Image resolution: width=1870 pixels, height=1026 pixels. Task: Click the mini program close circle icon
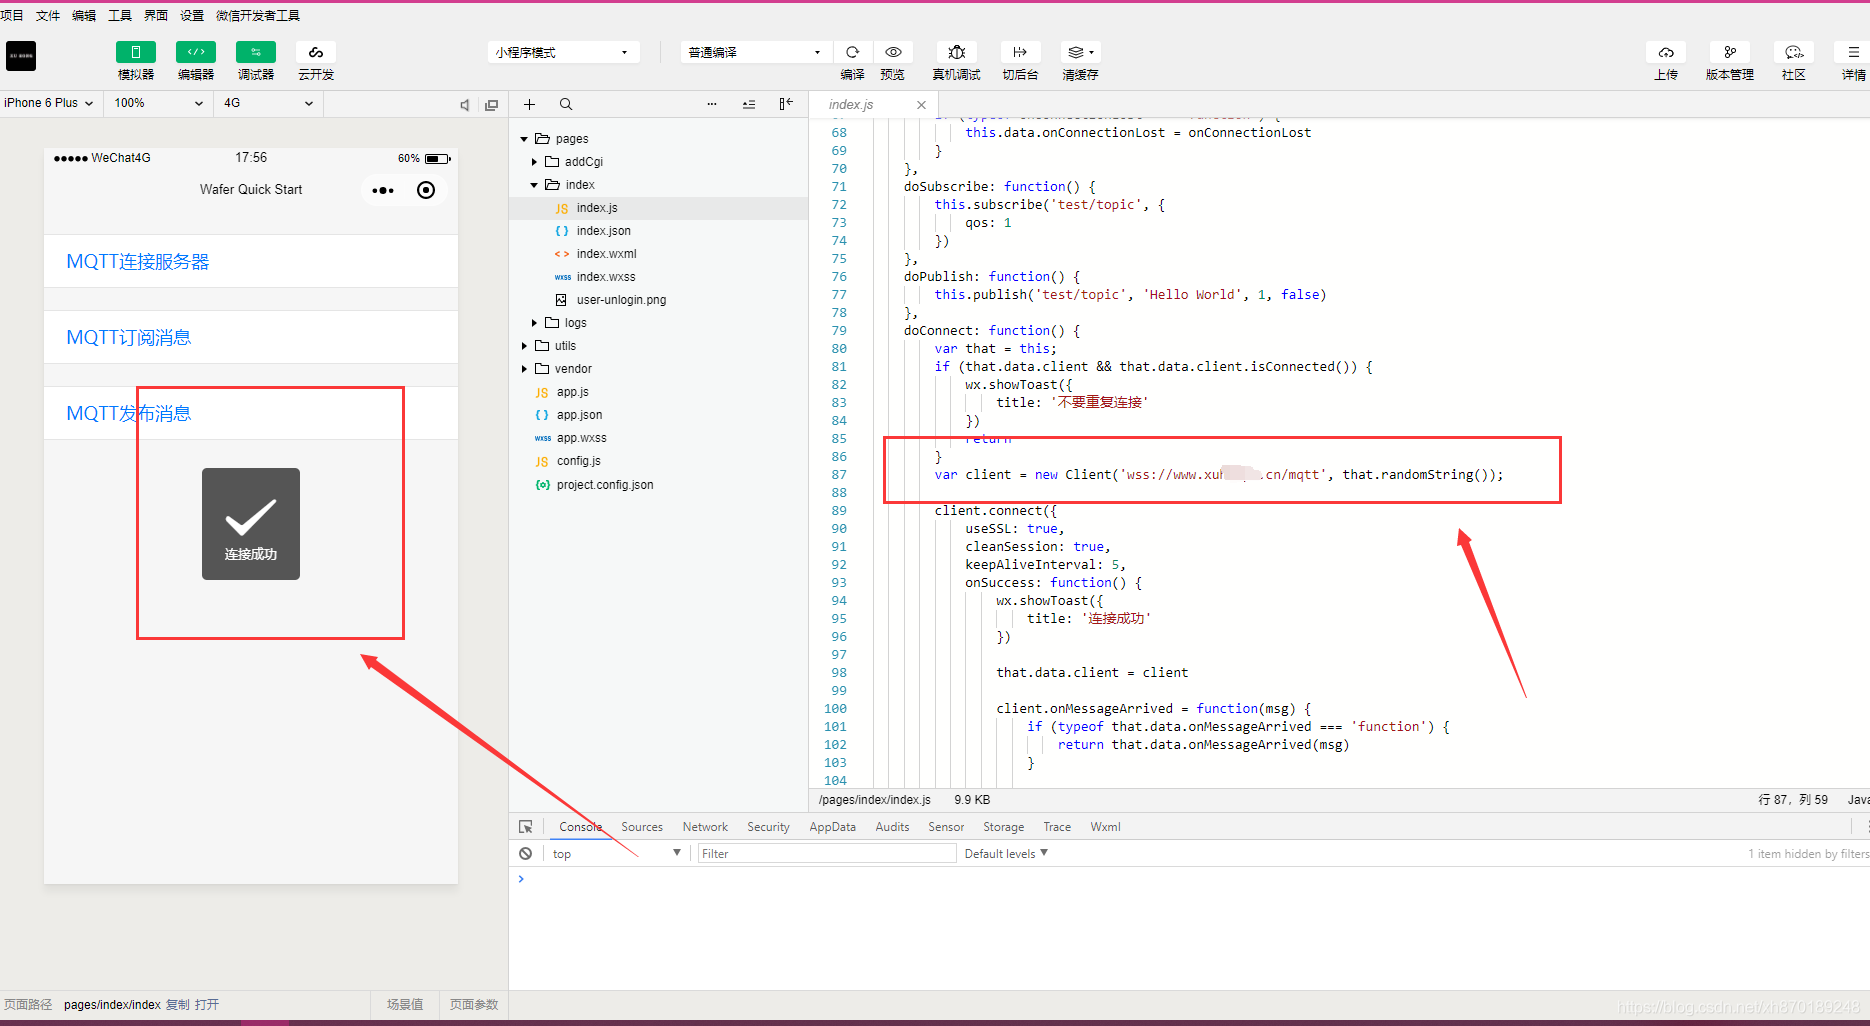(x=426, y=190)
